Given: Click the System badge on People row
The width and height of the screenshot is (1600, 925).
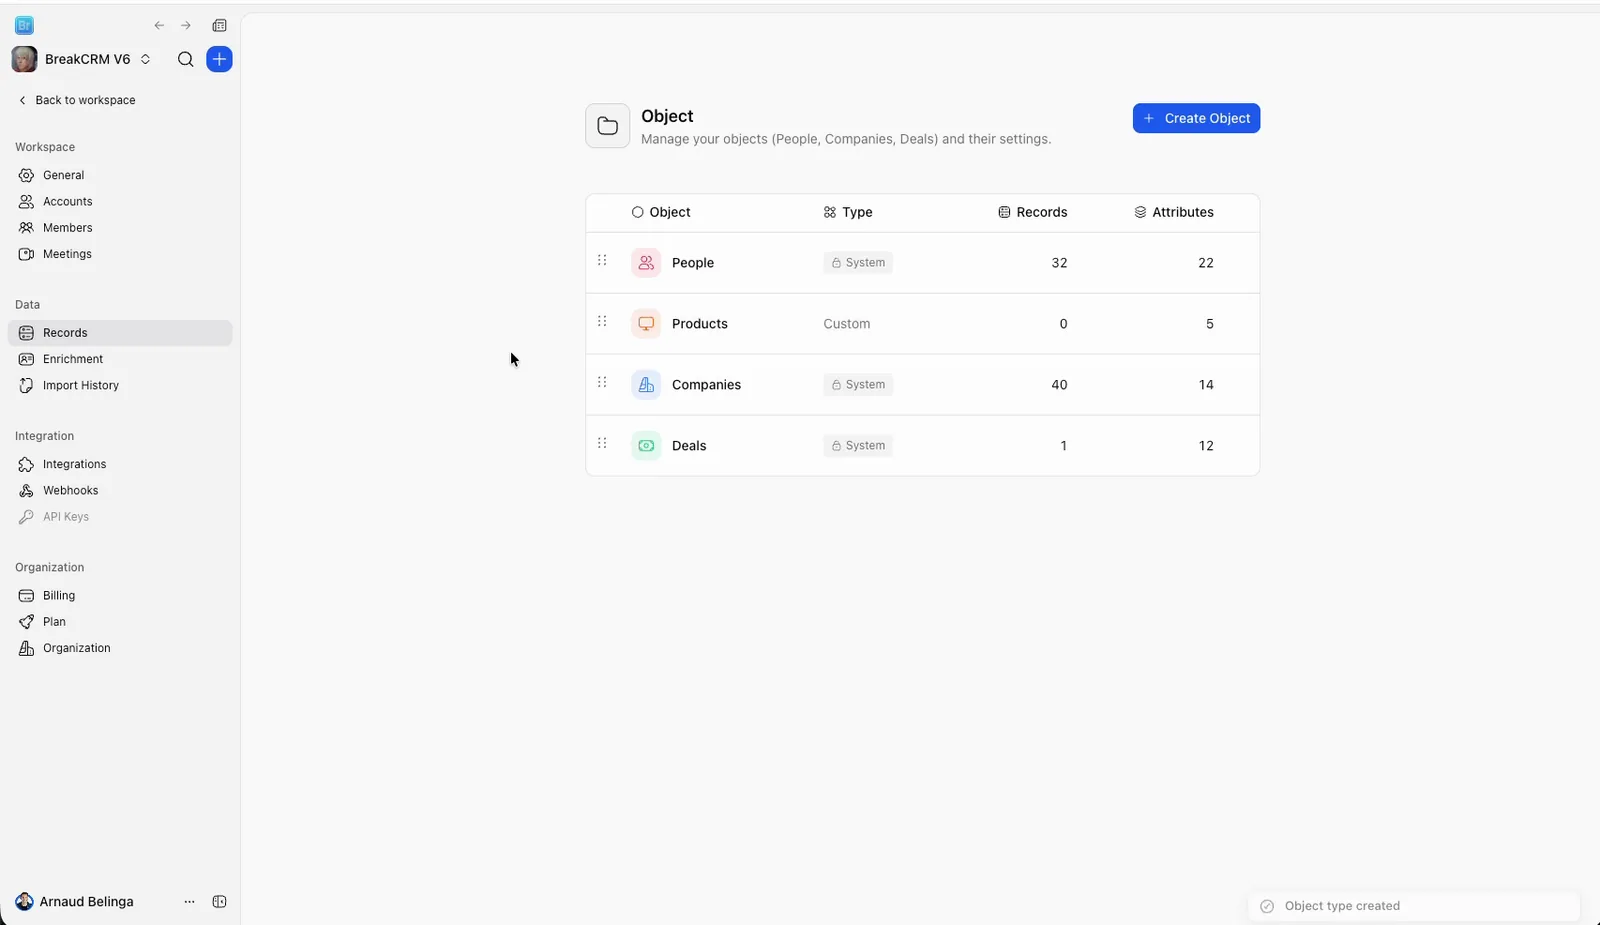Looking at the screenshot, I should tap(858, 263).
